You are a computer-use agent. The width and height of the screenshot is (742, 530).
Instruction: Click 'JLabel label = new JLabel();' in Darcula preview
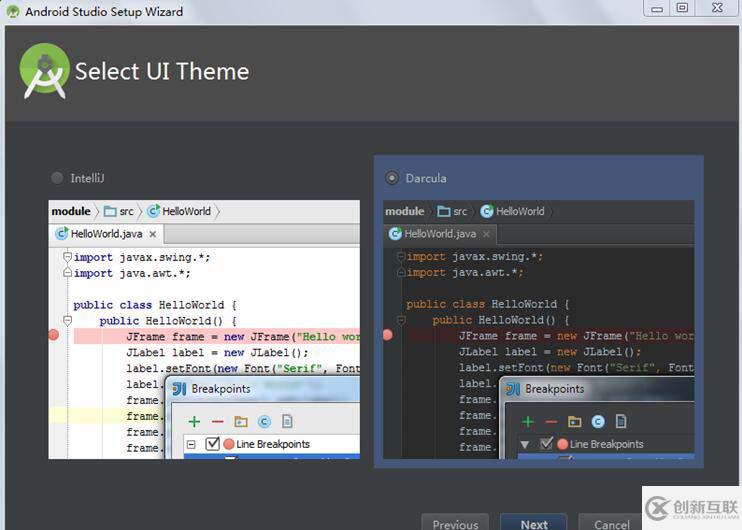(x=550, y=352)
